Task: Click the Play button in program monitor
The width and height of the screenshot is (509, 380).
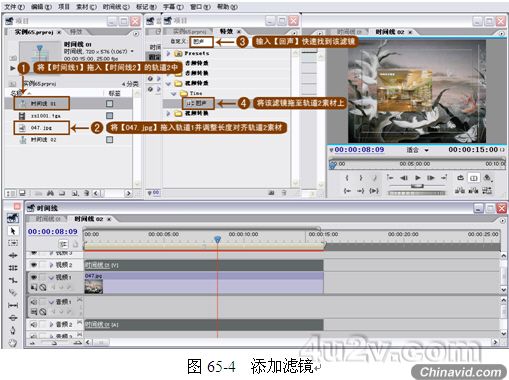Action: 418,178
